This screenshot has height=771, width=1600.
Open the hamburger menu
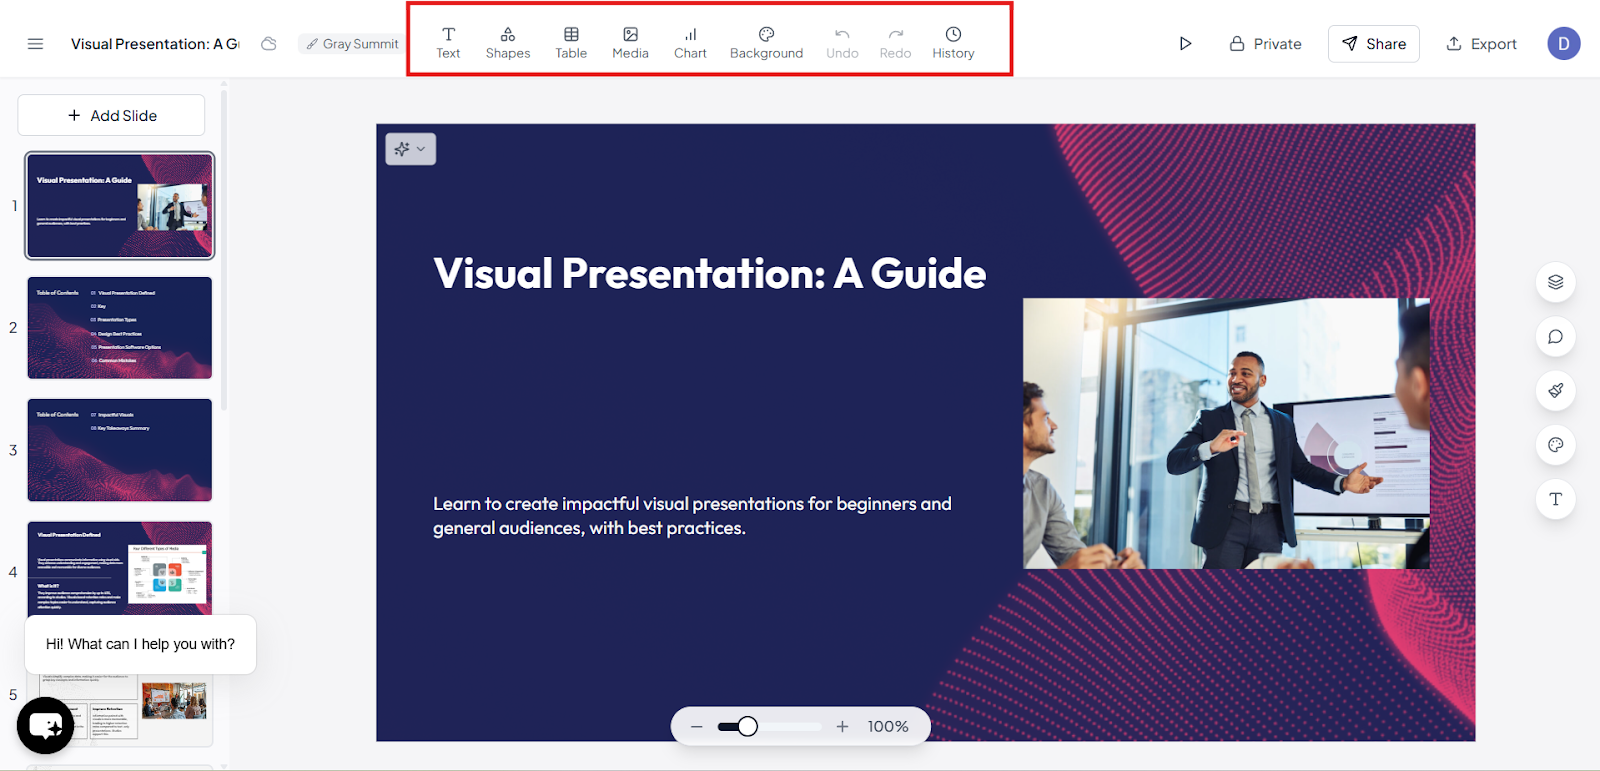[35, 44]
